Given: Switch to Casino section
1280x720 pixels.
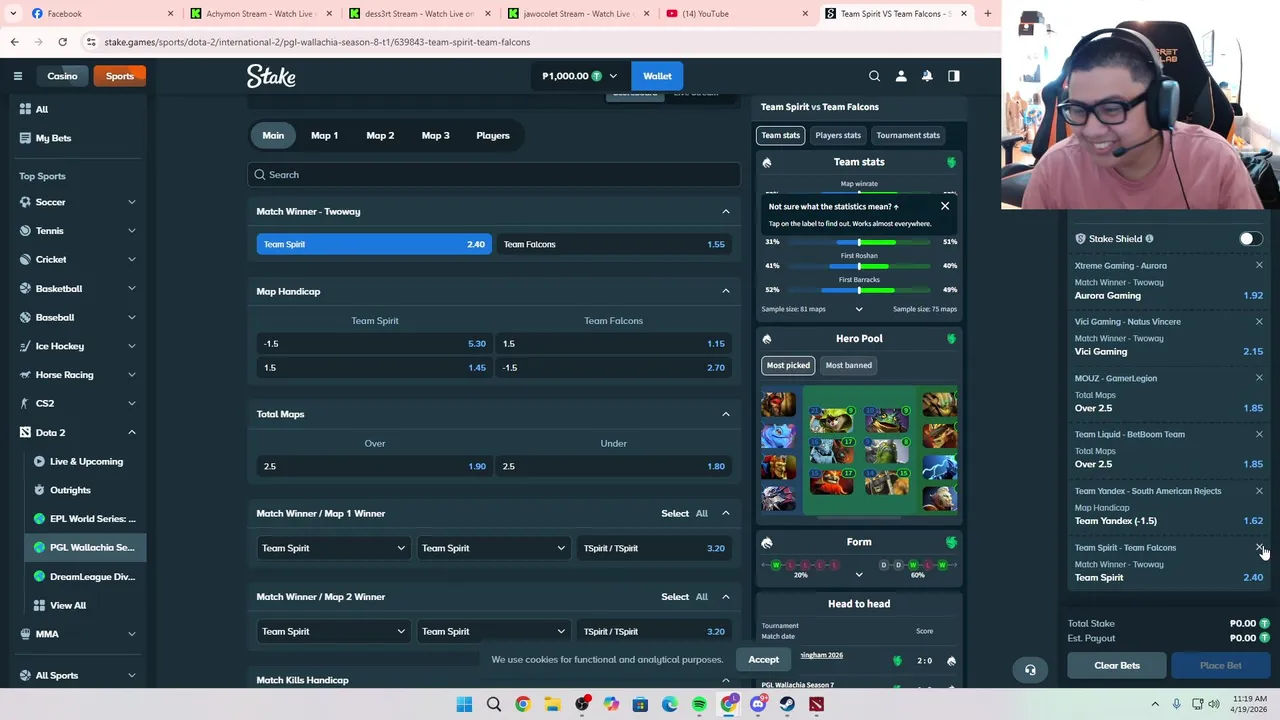Looking at the screenshot, I should [x=62, y=76].
